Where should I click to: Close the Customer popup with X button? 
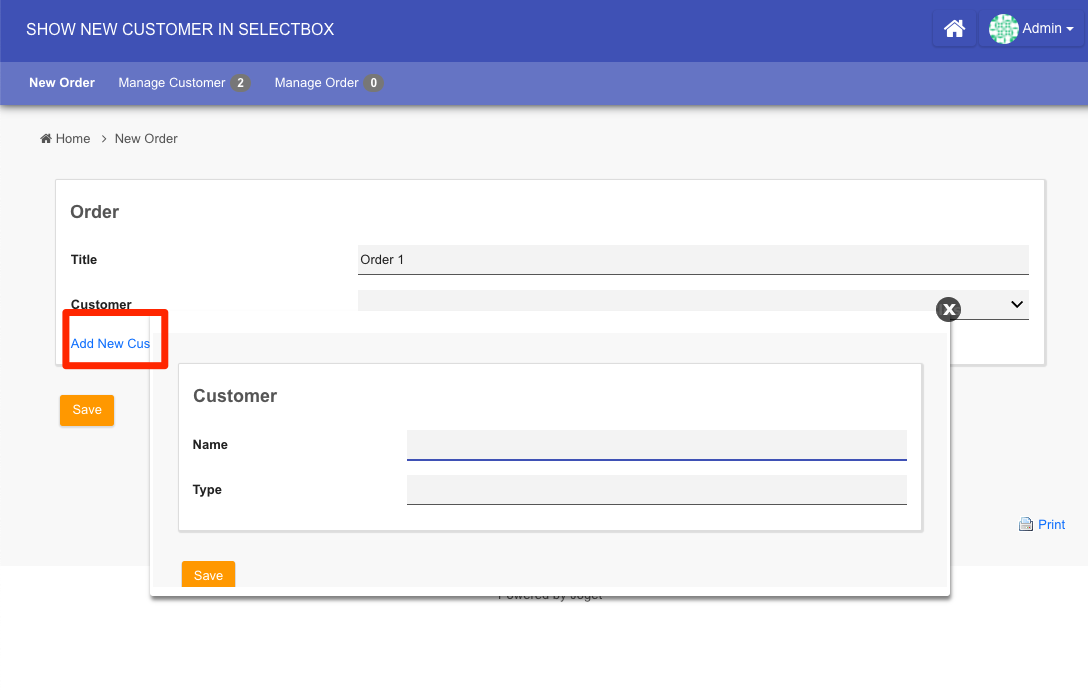[x=948, y=309]
